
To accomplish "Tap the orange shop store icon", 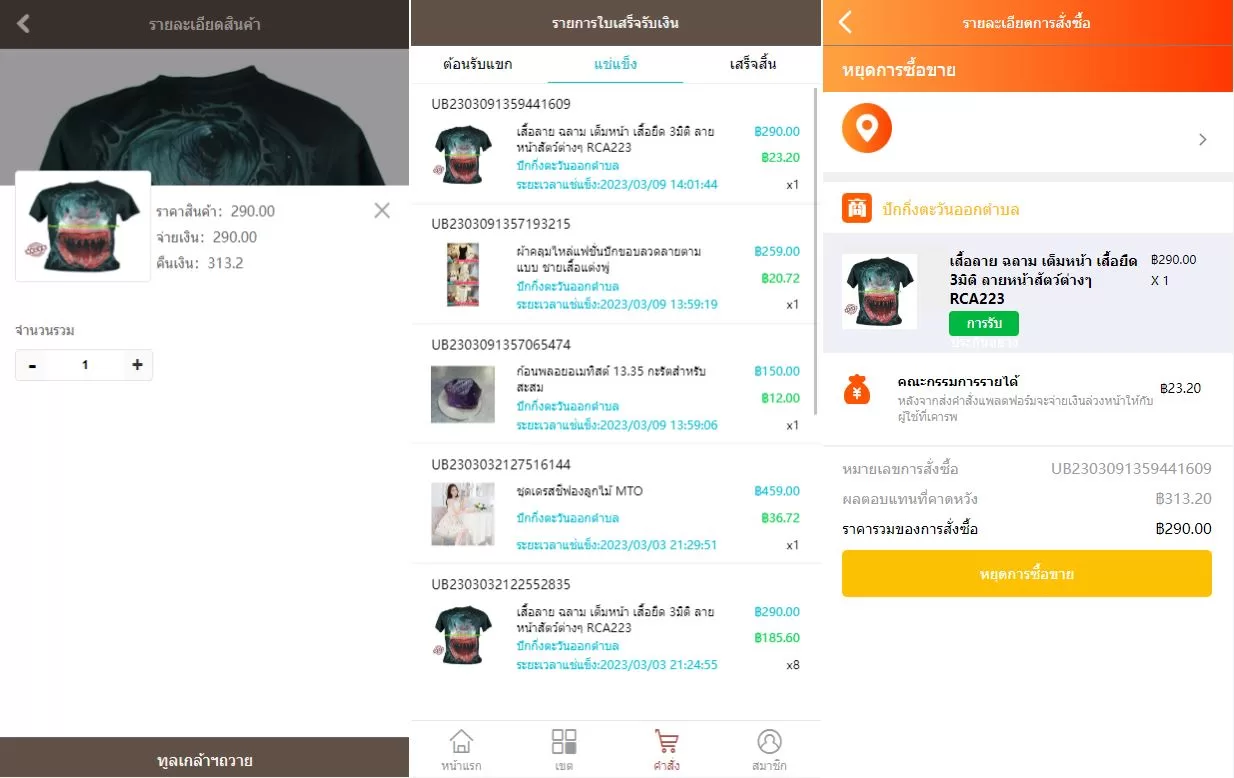I will [857, 208].
